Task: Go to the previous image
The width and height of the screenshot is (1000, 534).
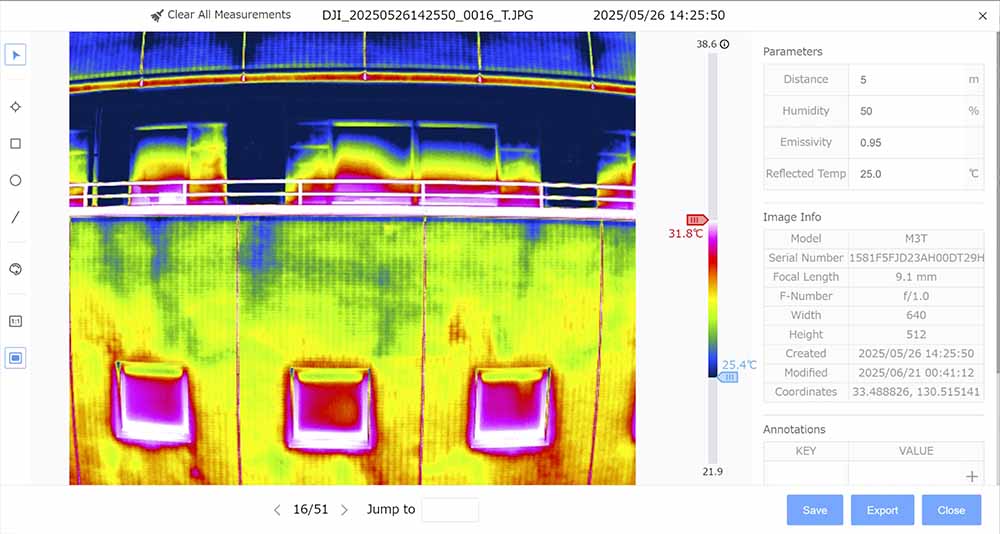Action: (x=277, y=510)
